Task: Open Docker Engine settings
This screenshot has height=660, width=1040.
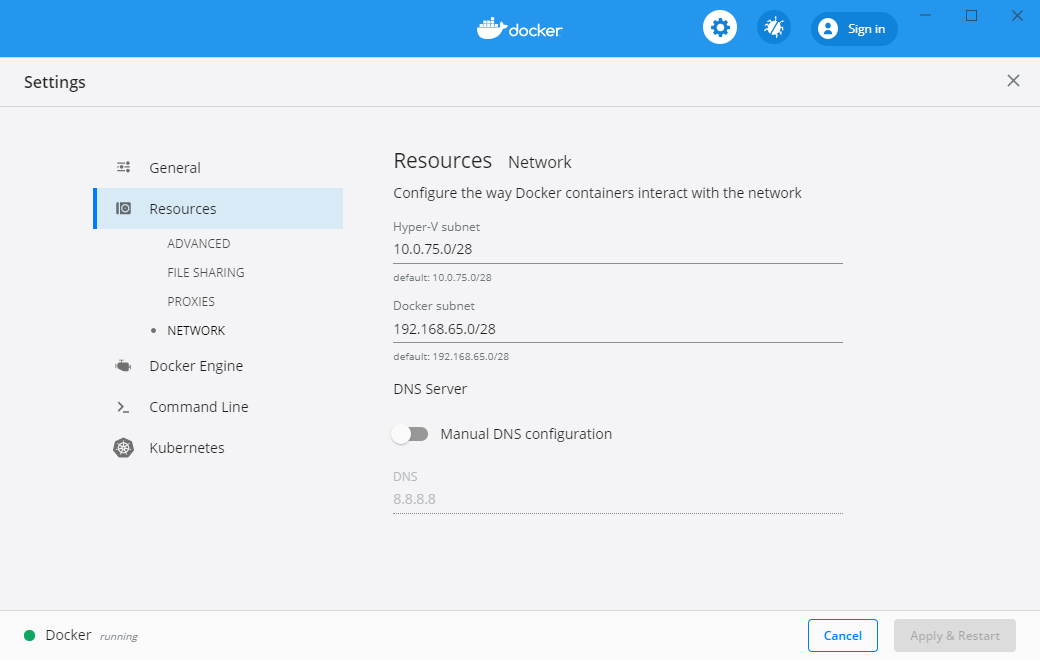Action: point(218,365)
